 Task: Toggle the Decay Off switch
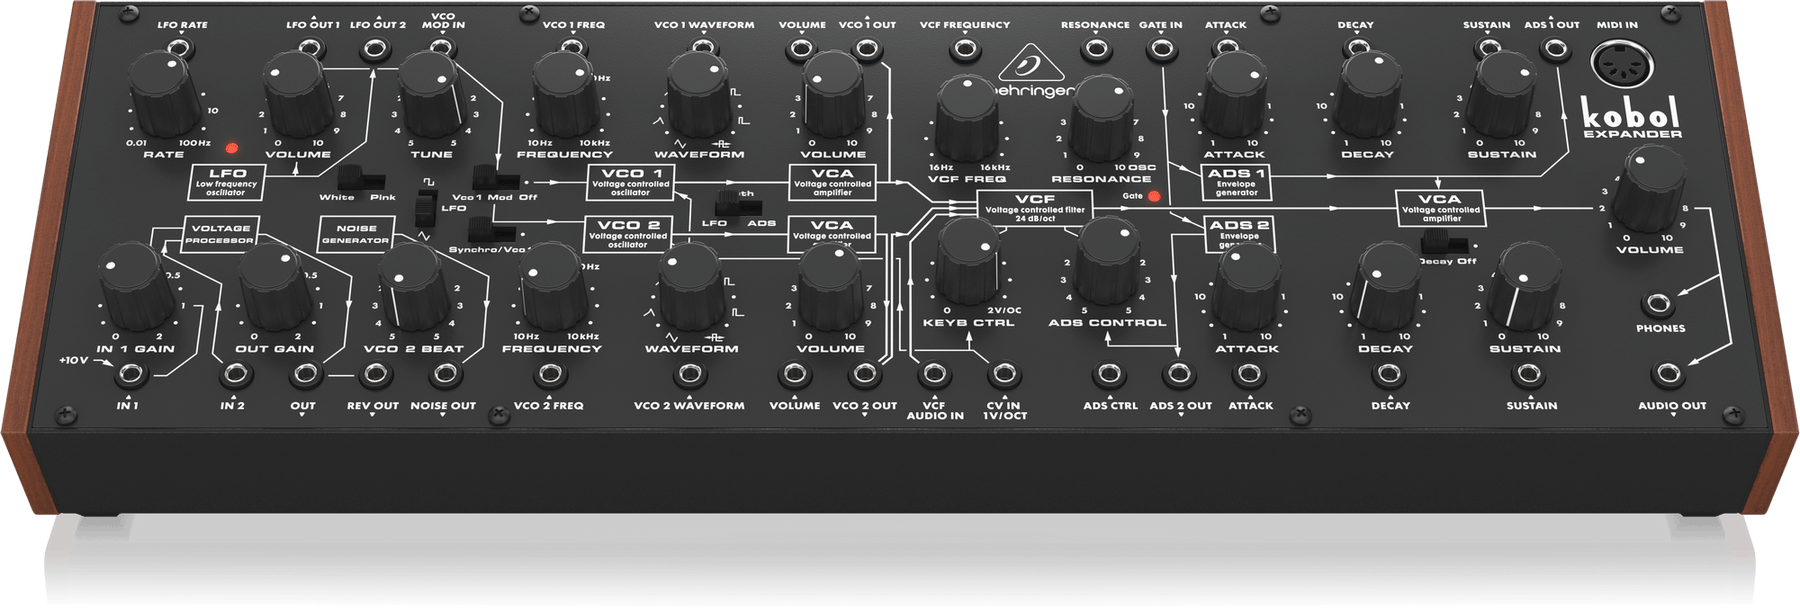coord(1446,242)
